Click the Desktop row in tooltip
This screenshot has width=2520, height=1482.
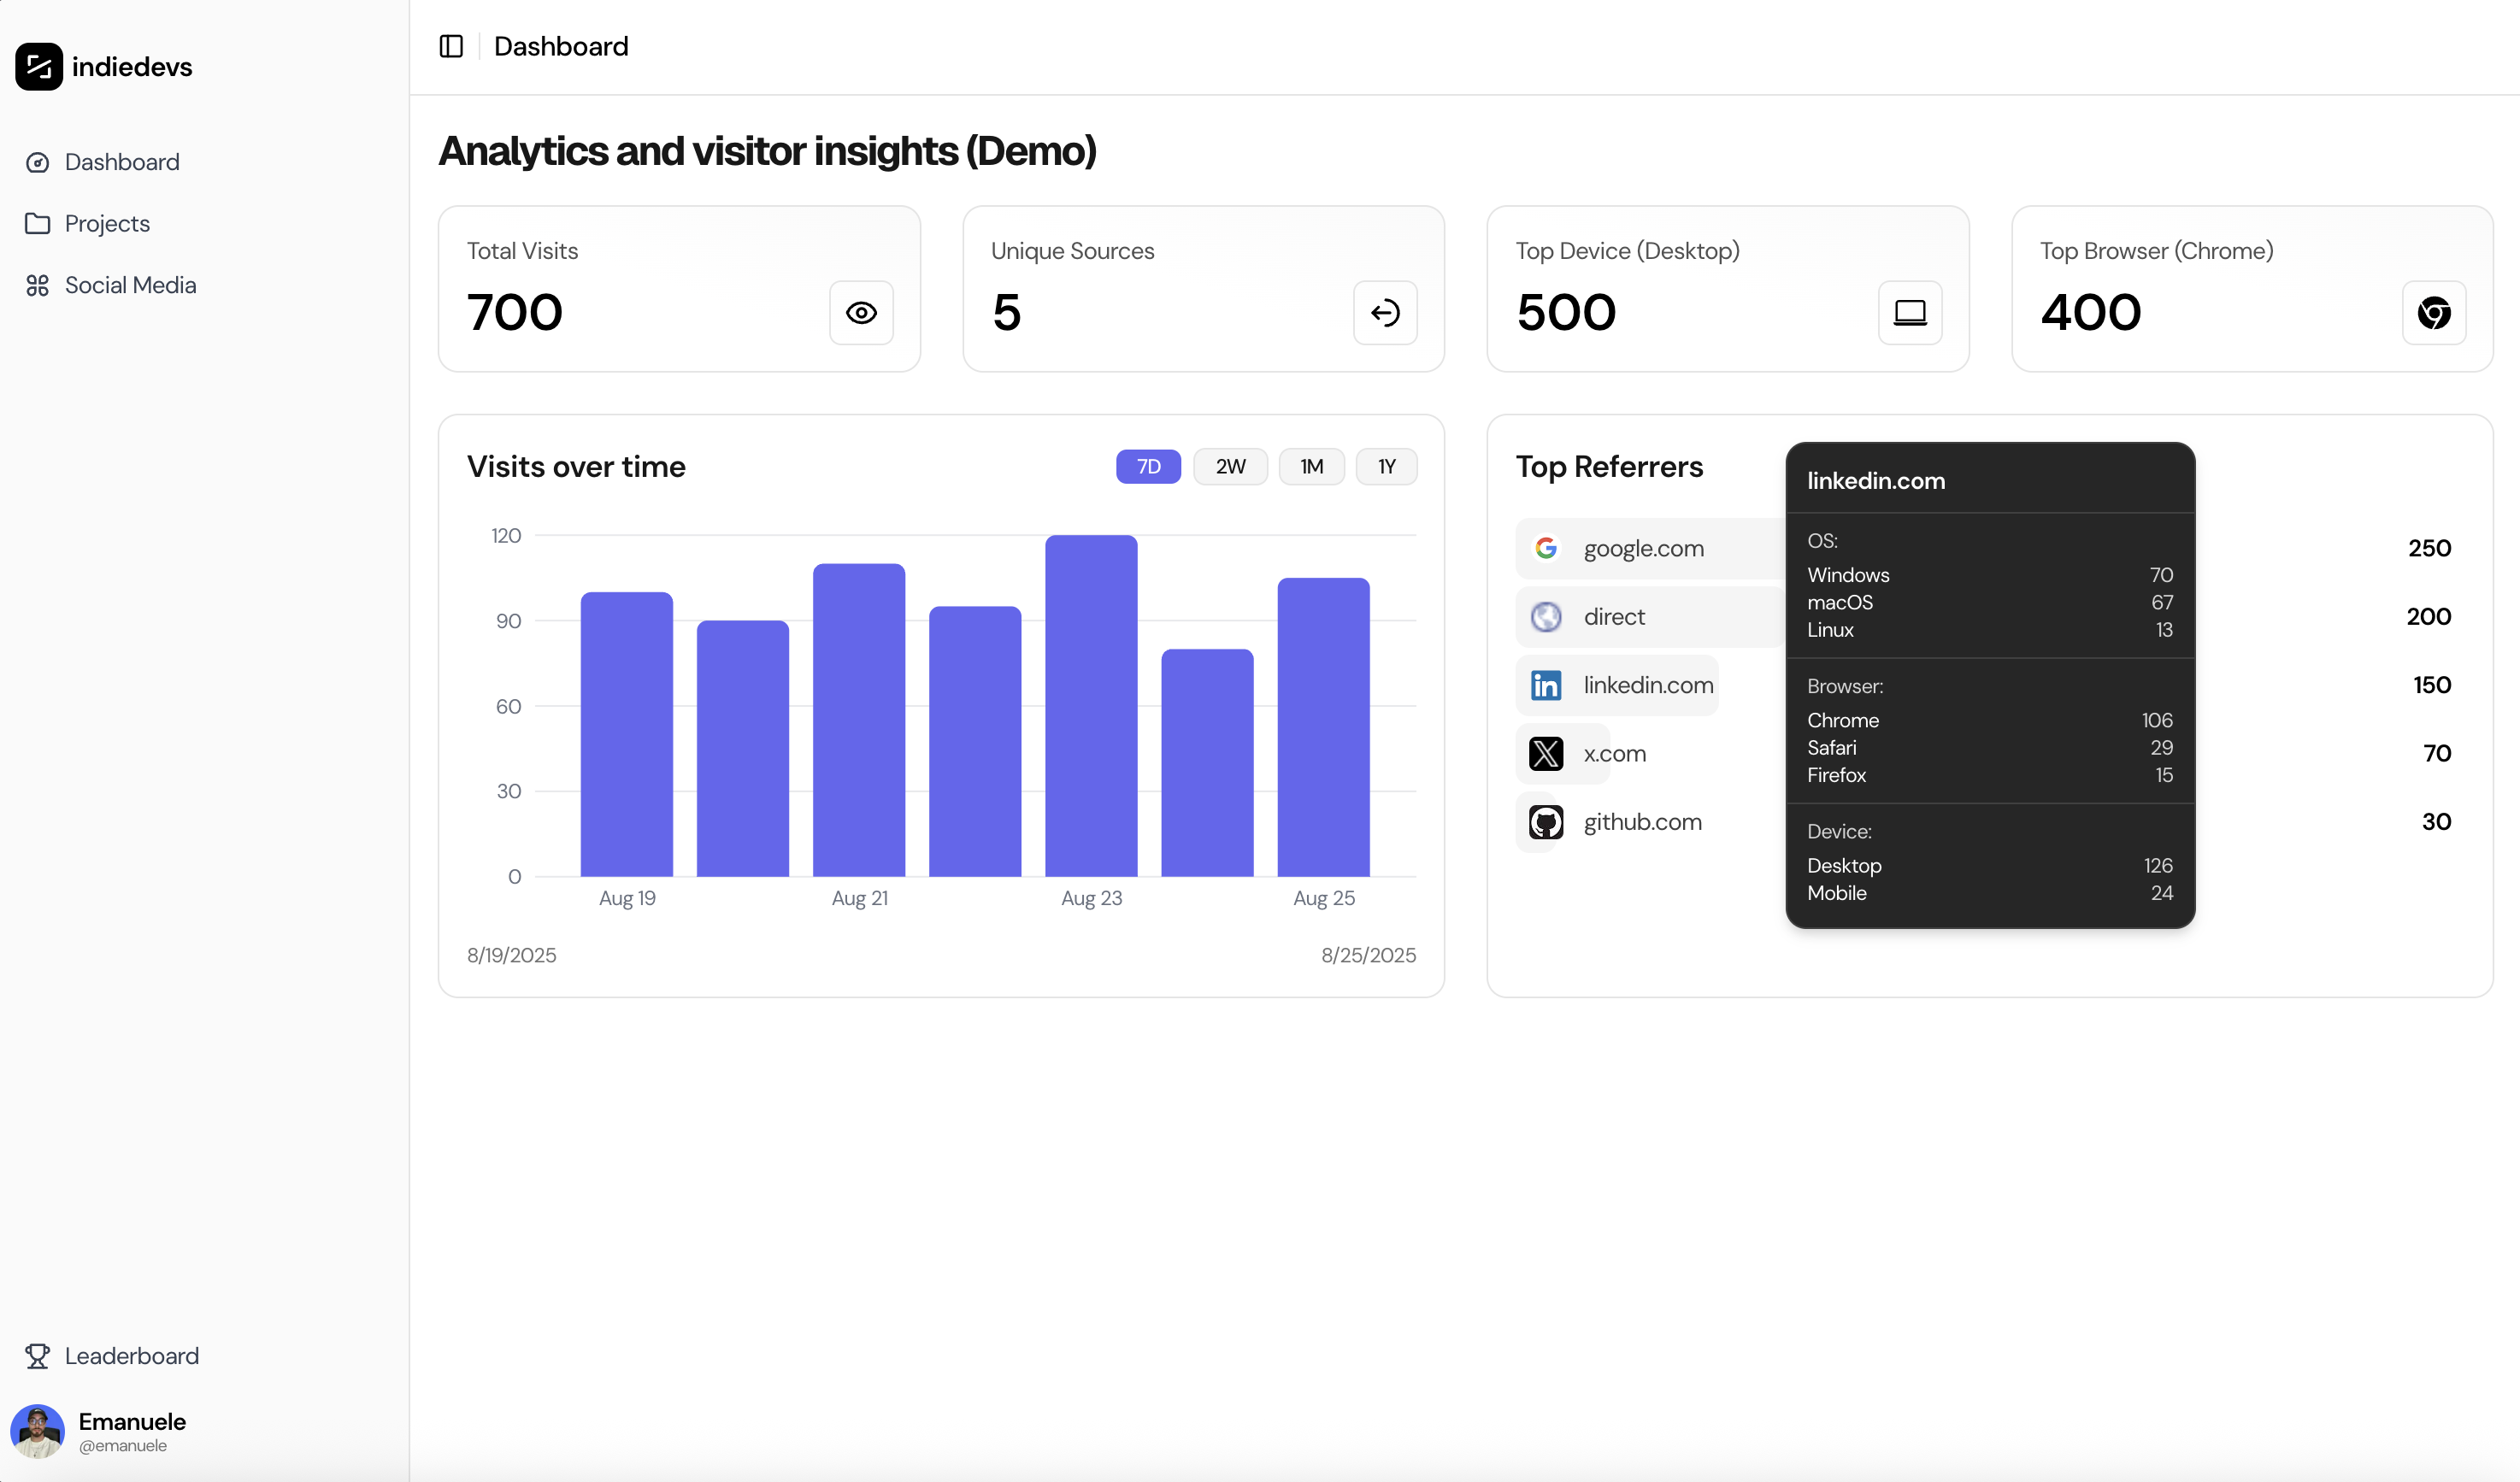[1990, 866]
